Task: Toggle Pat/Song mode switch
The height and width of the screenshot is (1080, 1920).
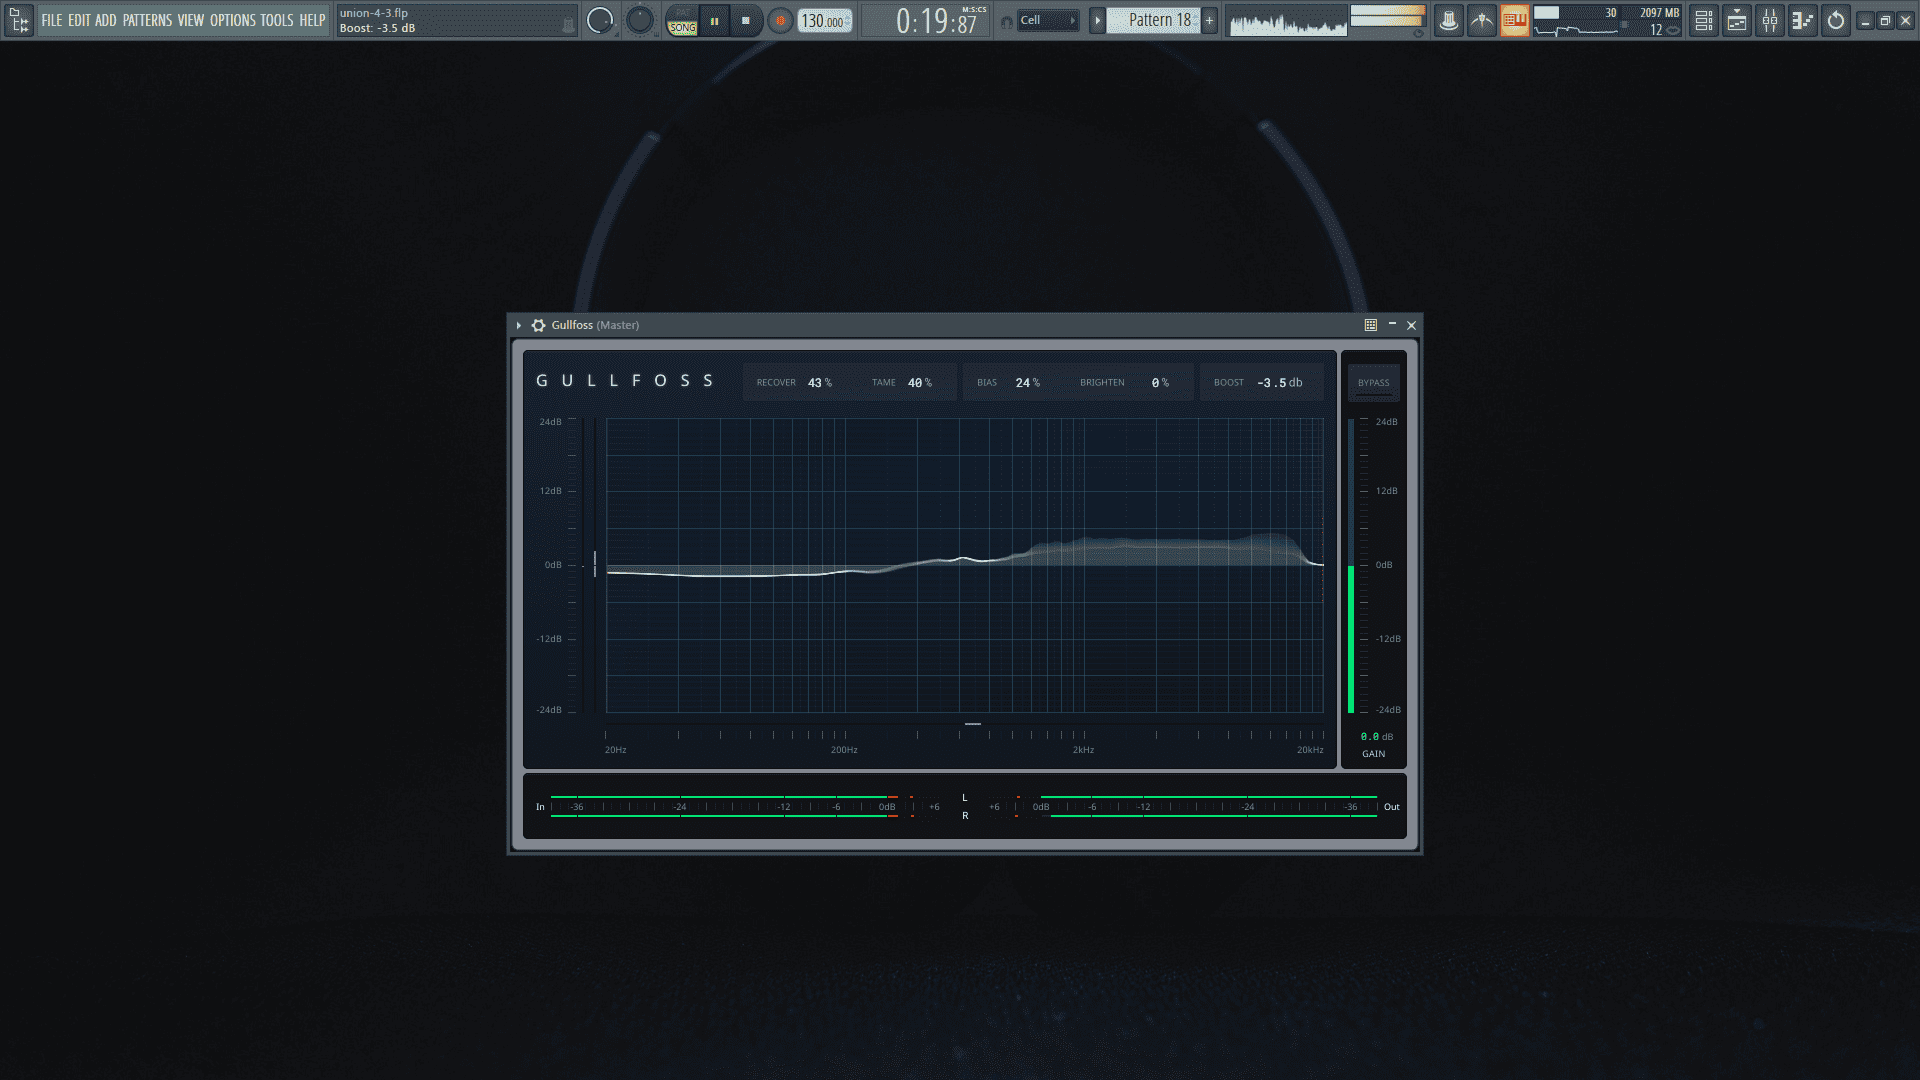Action: 683,21
